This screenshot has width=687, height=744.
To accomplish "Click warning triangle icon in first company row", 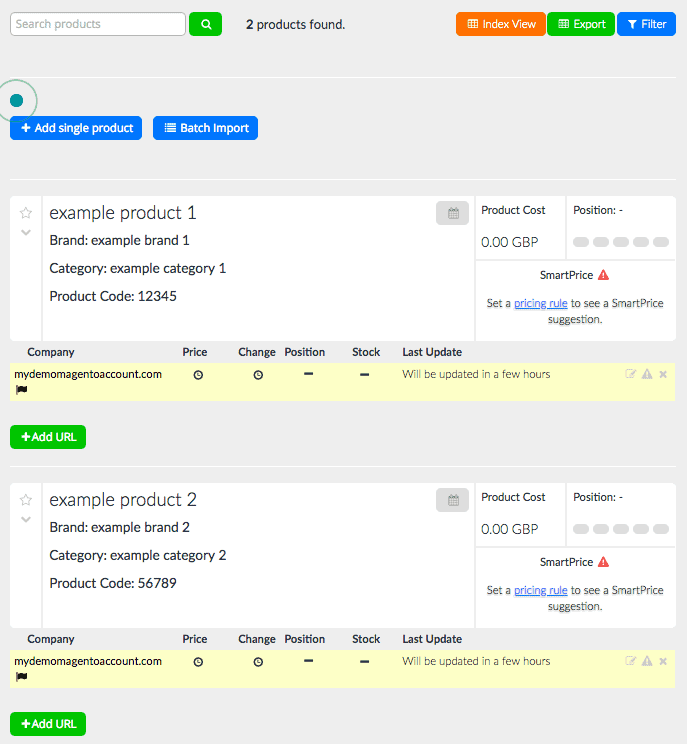I will (x=647, y=374).
